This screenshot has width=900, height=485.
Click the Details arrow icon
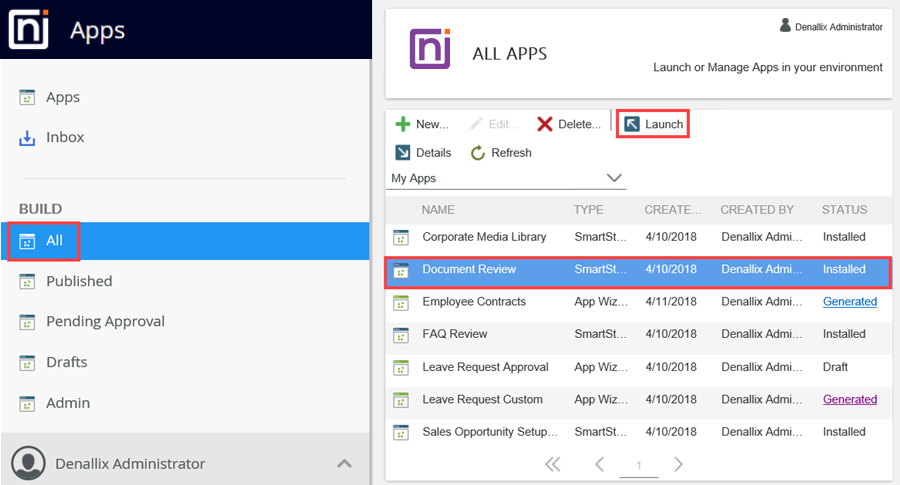pyautogui.click(x=403, y=153)
